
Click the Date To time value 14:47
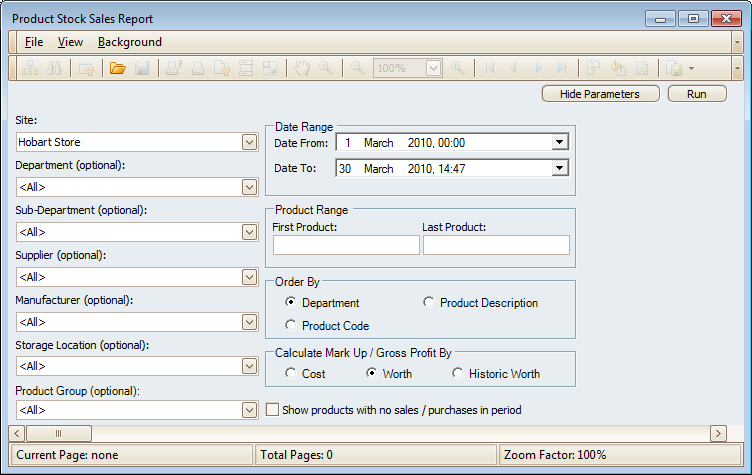coord(451,168)
